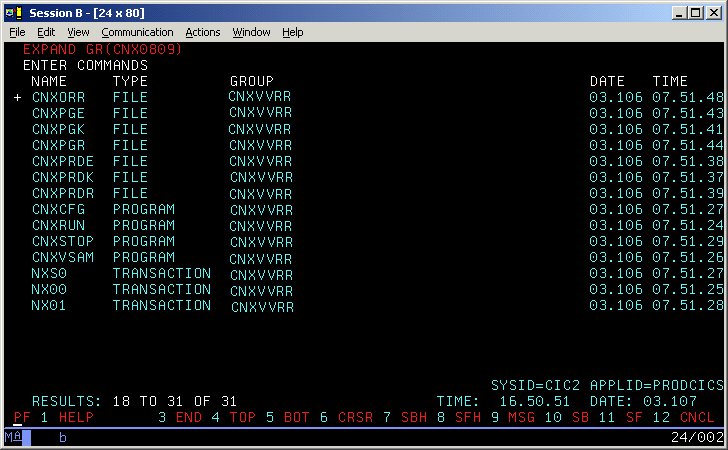This screenshot has height=450, width=728.
Task: Click the TRANSACTION type of NX01 row
Action: pyautogui.click(x=162, y=305)
